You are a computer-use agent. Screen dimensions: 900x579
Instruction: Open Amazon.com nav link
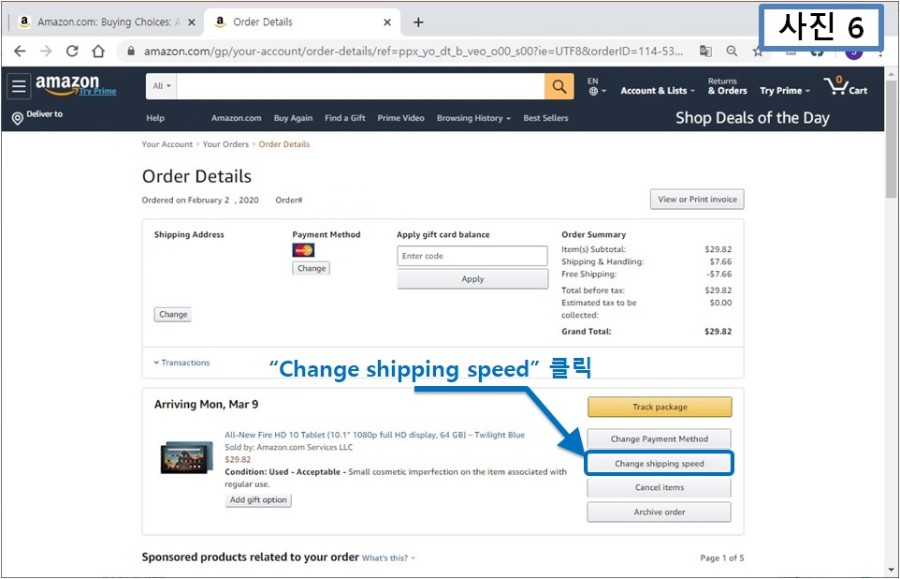[x=236, y=118]
